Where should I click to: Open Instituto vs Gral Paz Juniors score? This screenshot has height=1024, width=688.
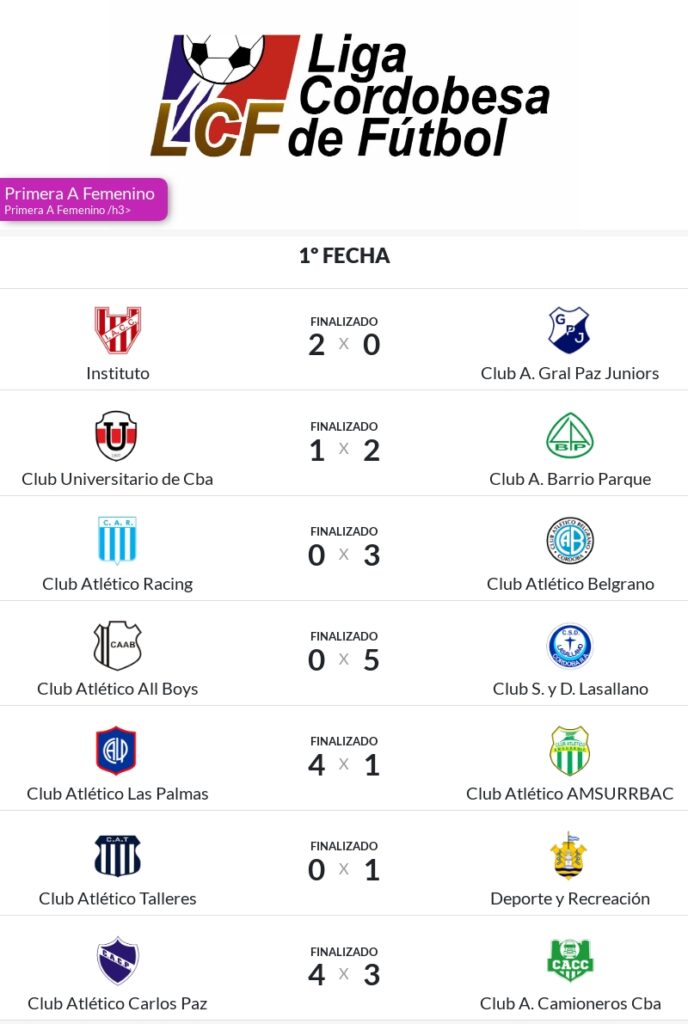tap(344, 345)
